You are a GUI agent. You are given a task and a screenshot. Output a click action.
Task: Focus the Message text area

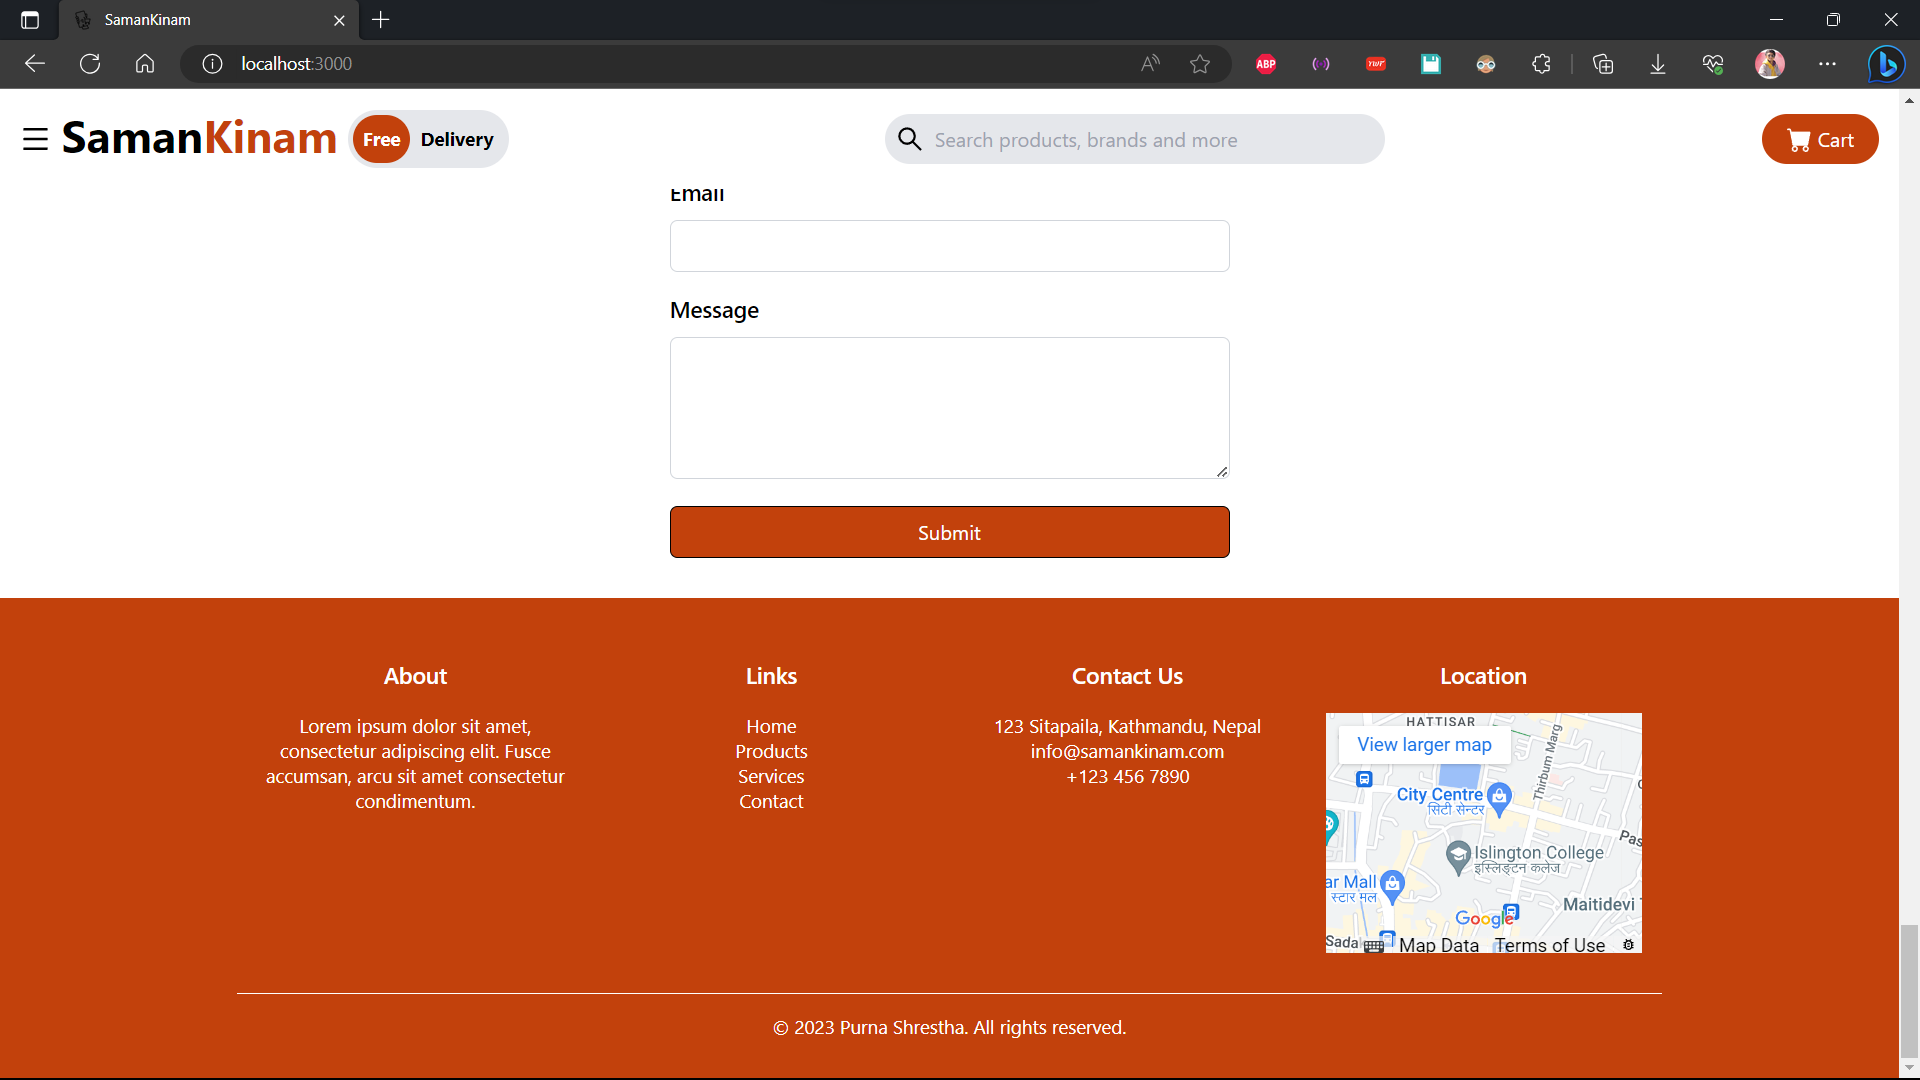coord(949,408)
